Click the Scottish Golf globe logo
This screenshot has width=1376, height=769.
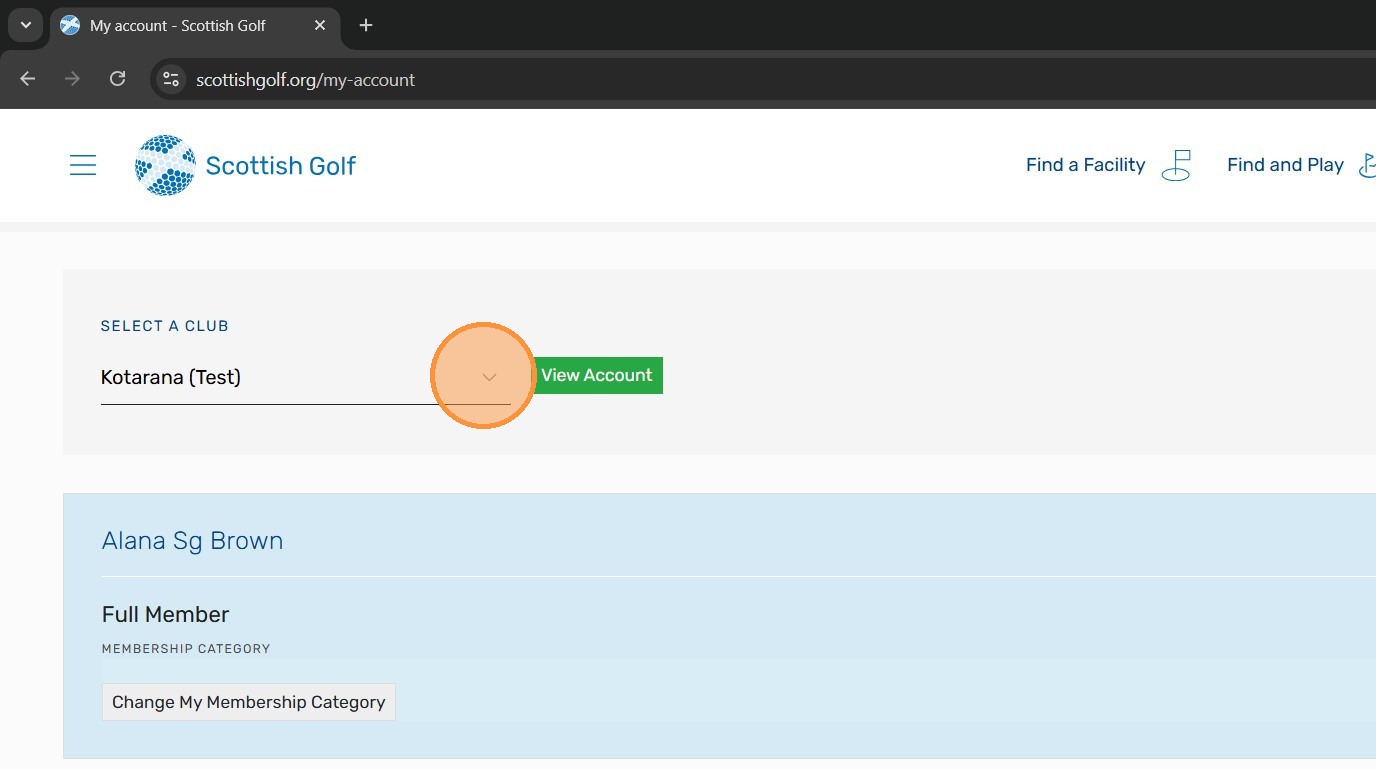pyautogui.click(x=165, y=165)
